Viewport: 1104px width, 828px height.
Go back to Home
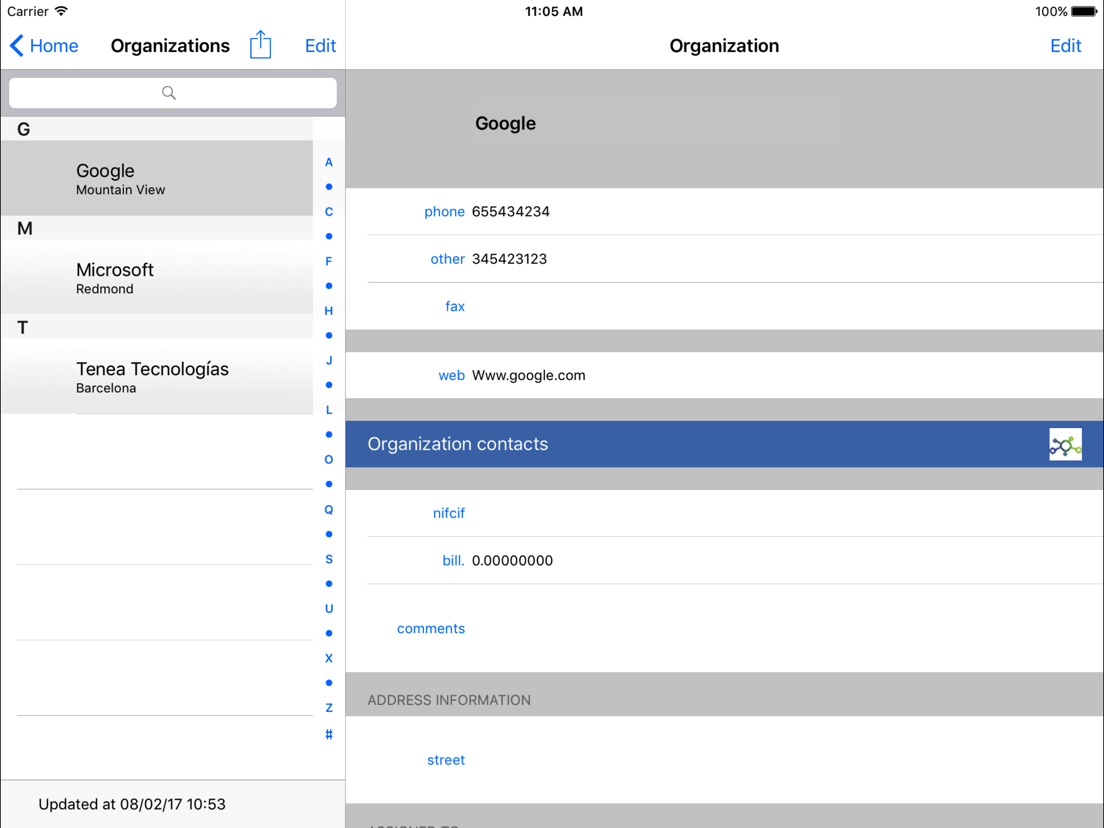click(x=44, y=46)
